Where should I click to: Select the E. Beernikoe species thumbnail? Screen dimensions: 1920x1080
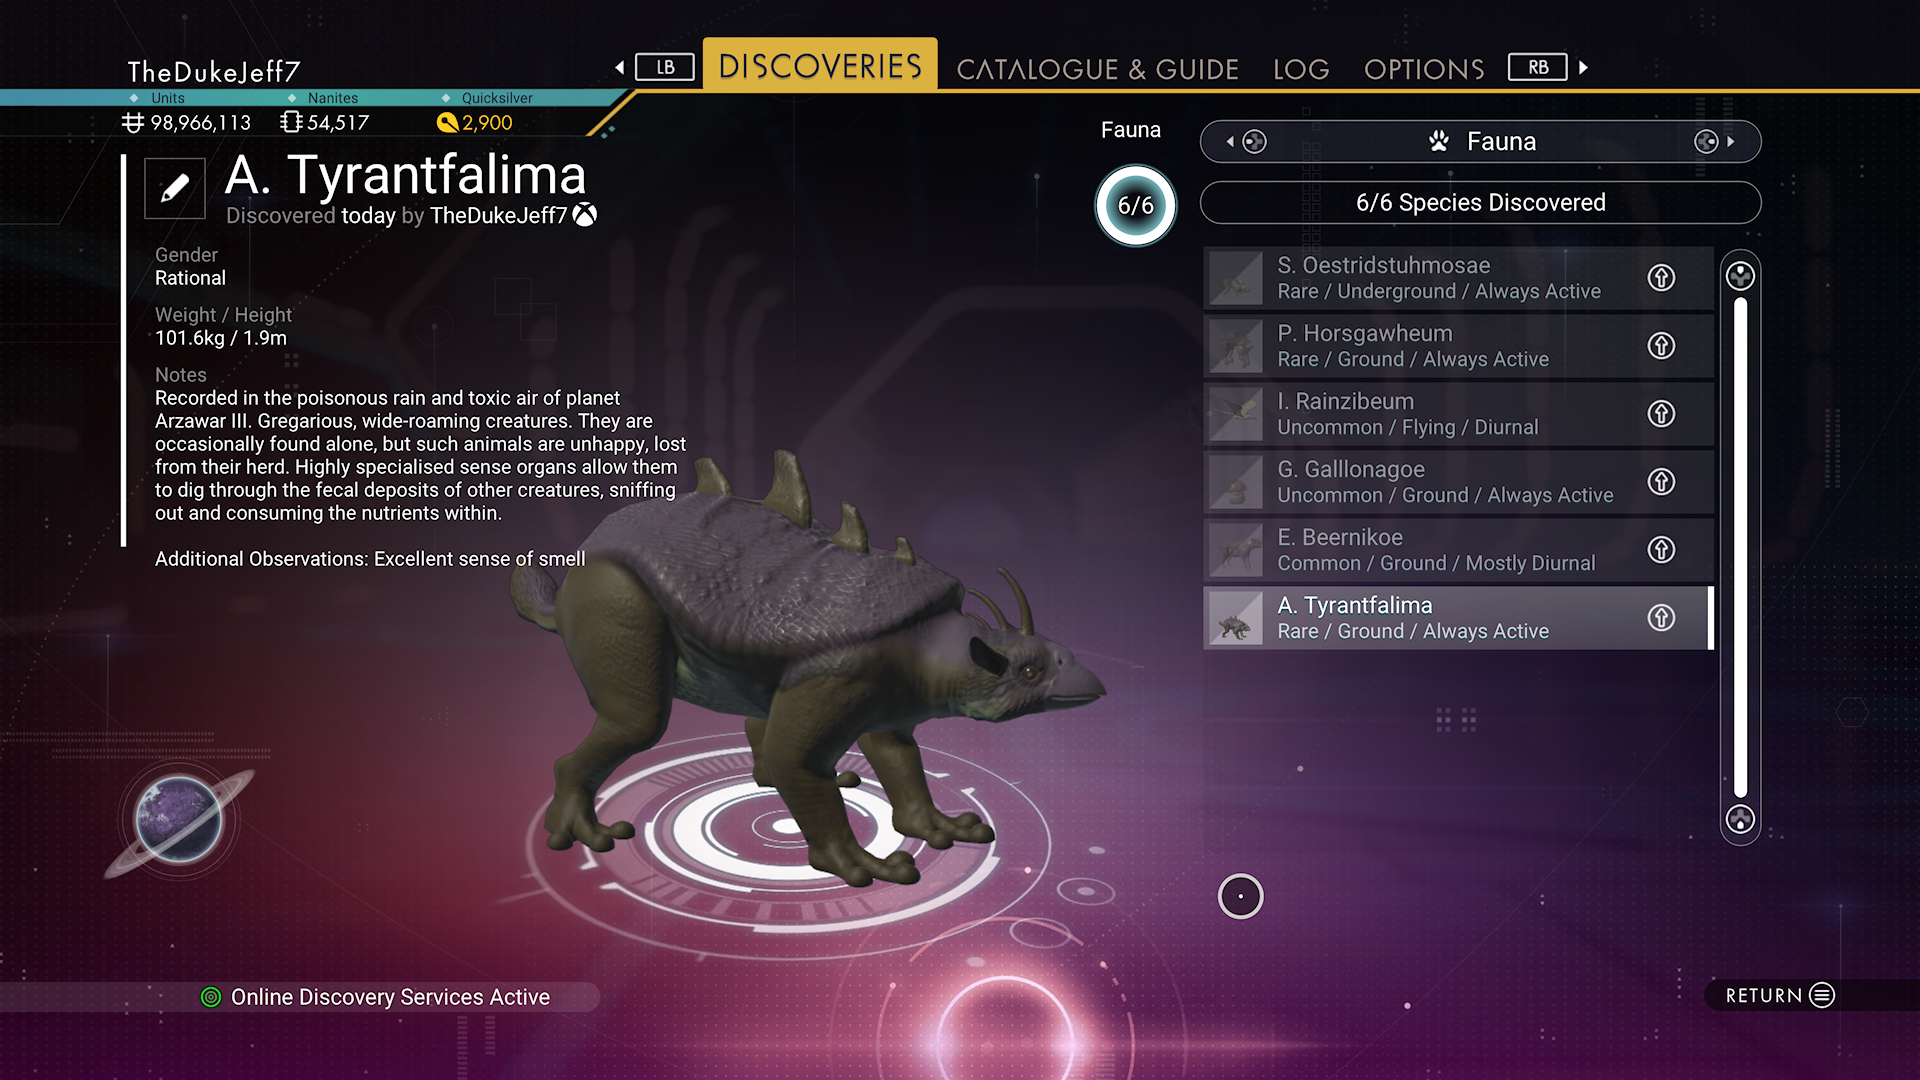pyautogui.click(x=1236, y=550)
